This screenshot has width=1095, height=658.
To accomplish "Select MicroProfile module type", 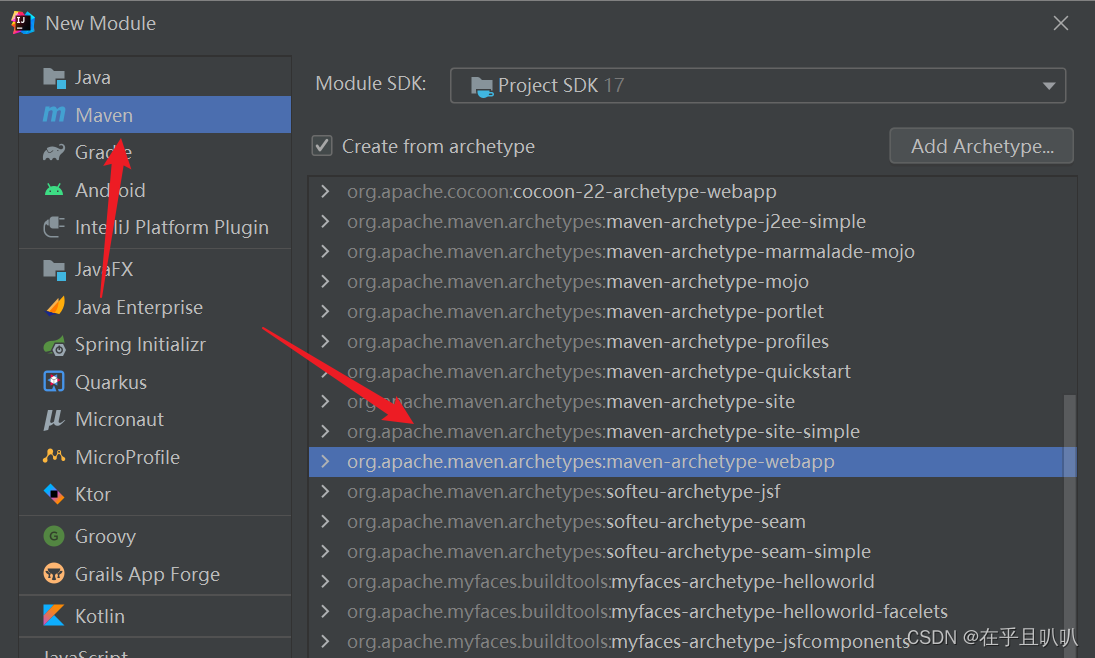I will (155, 458).
